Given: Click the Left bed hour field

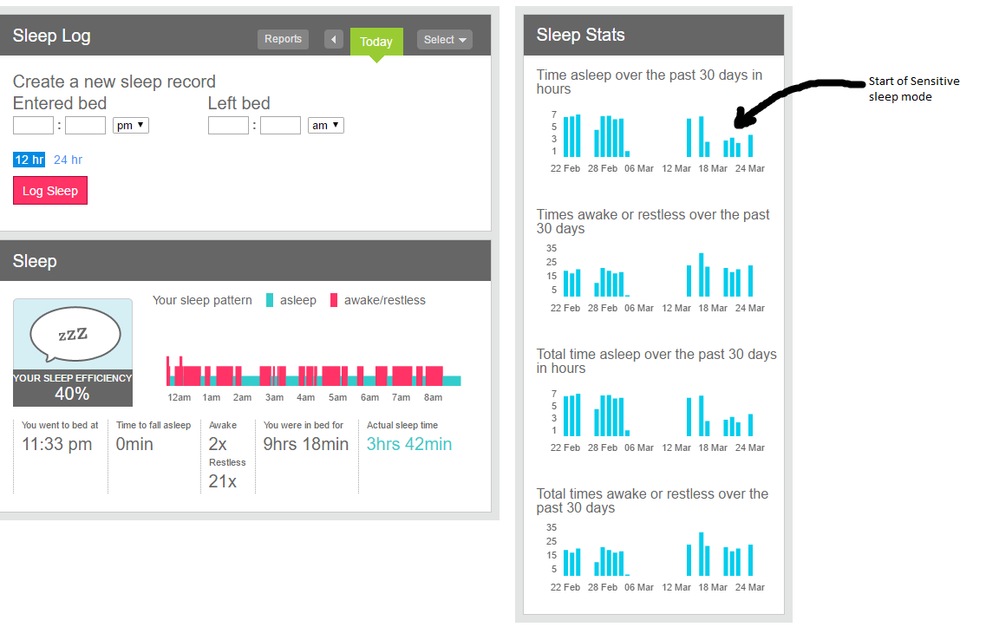Looking at the screenshot, I should [x=228, y=125].
